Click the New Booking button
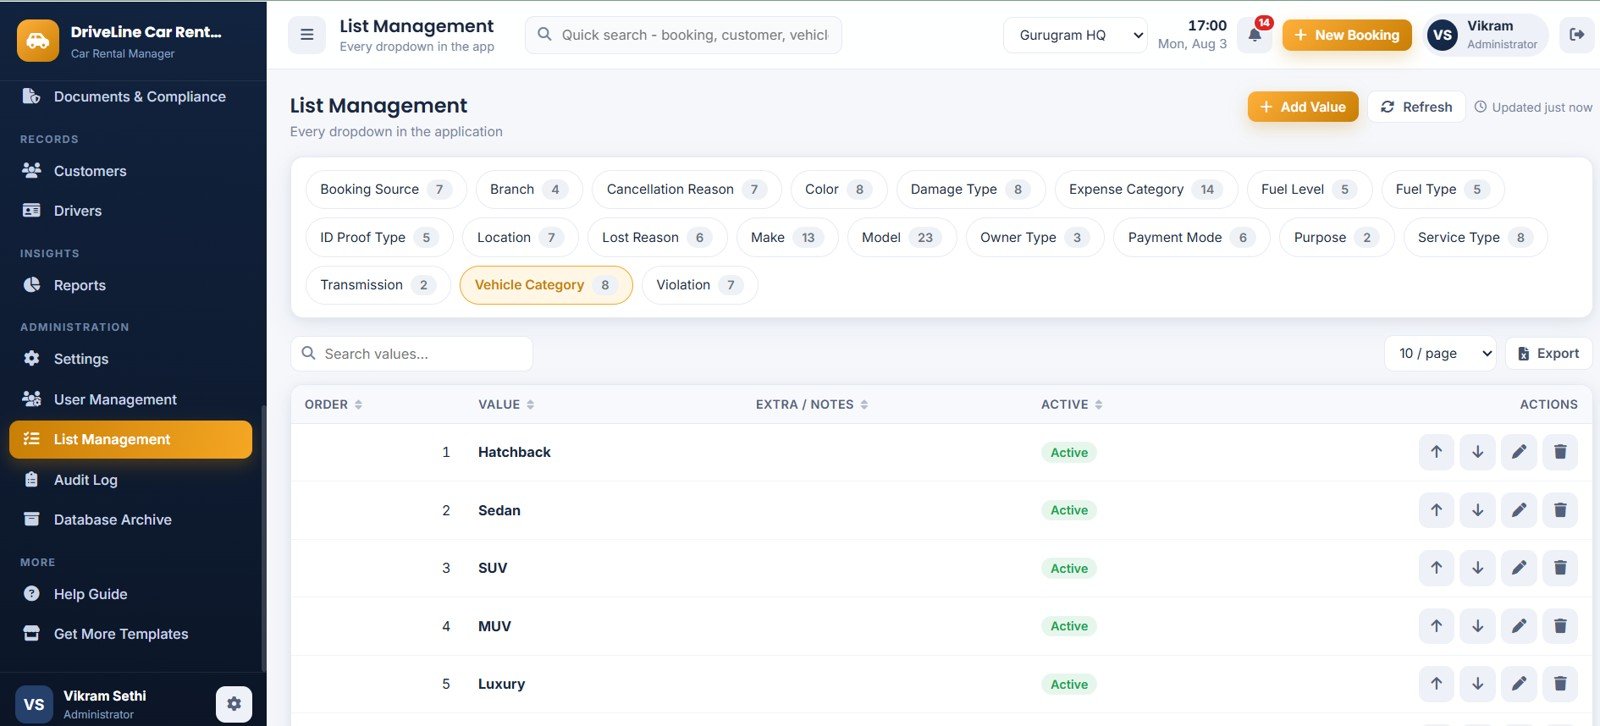Screen dimensions: 1600x726 coord(1347,35)
